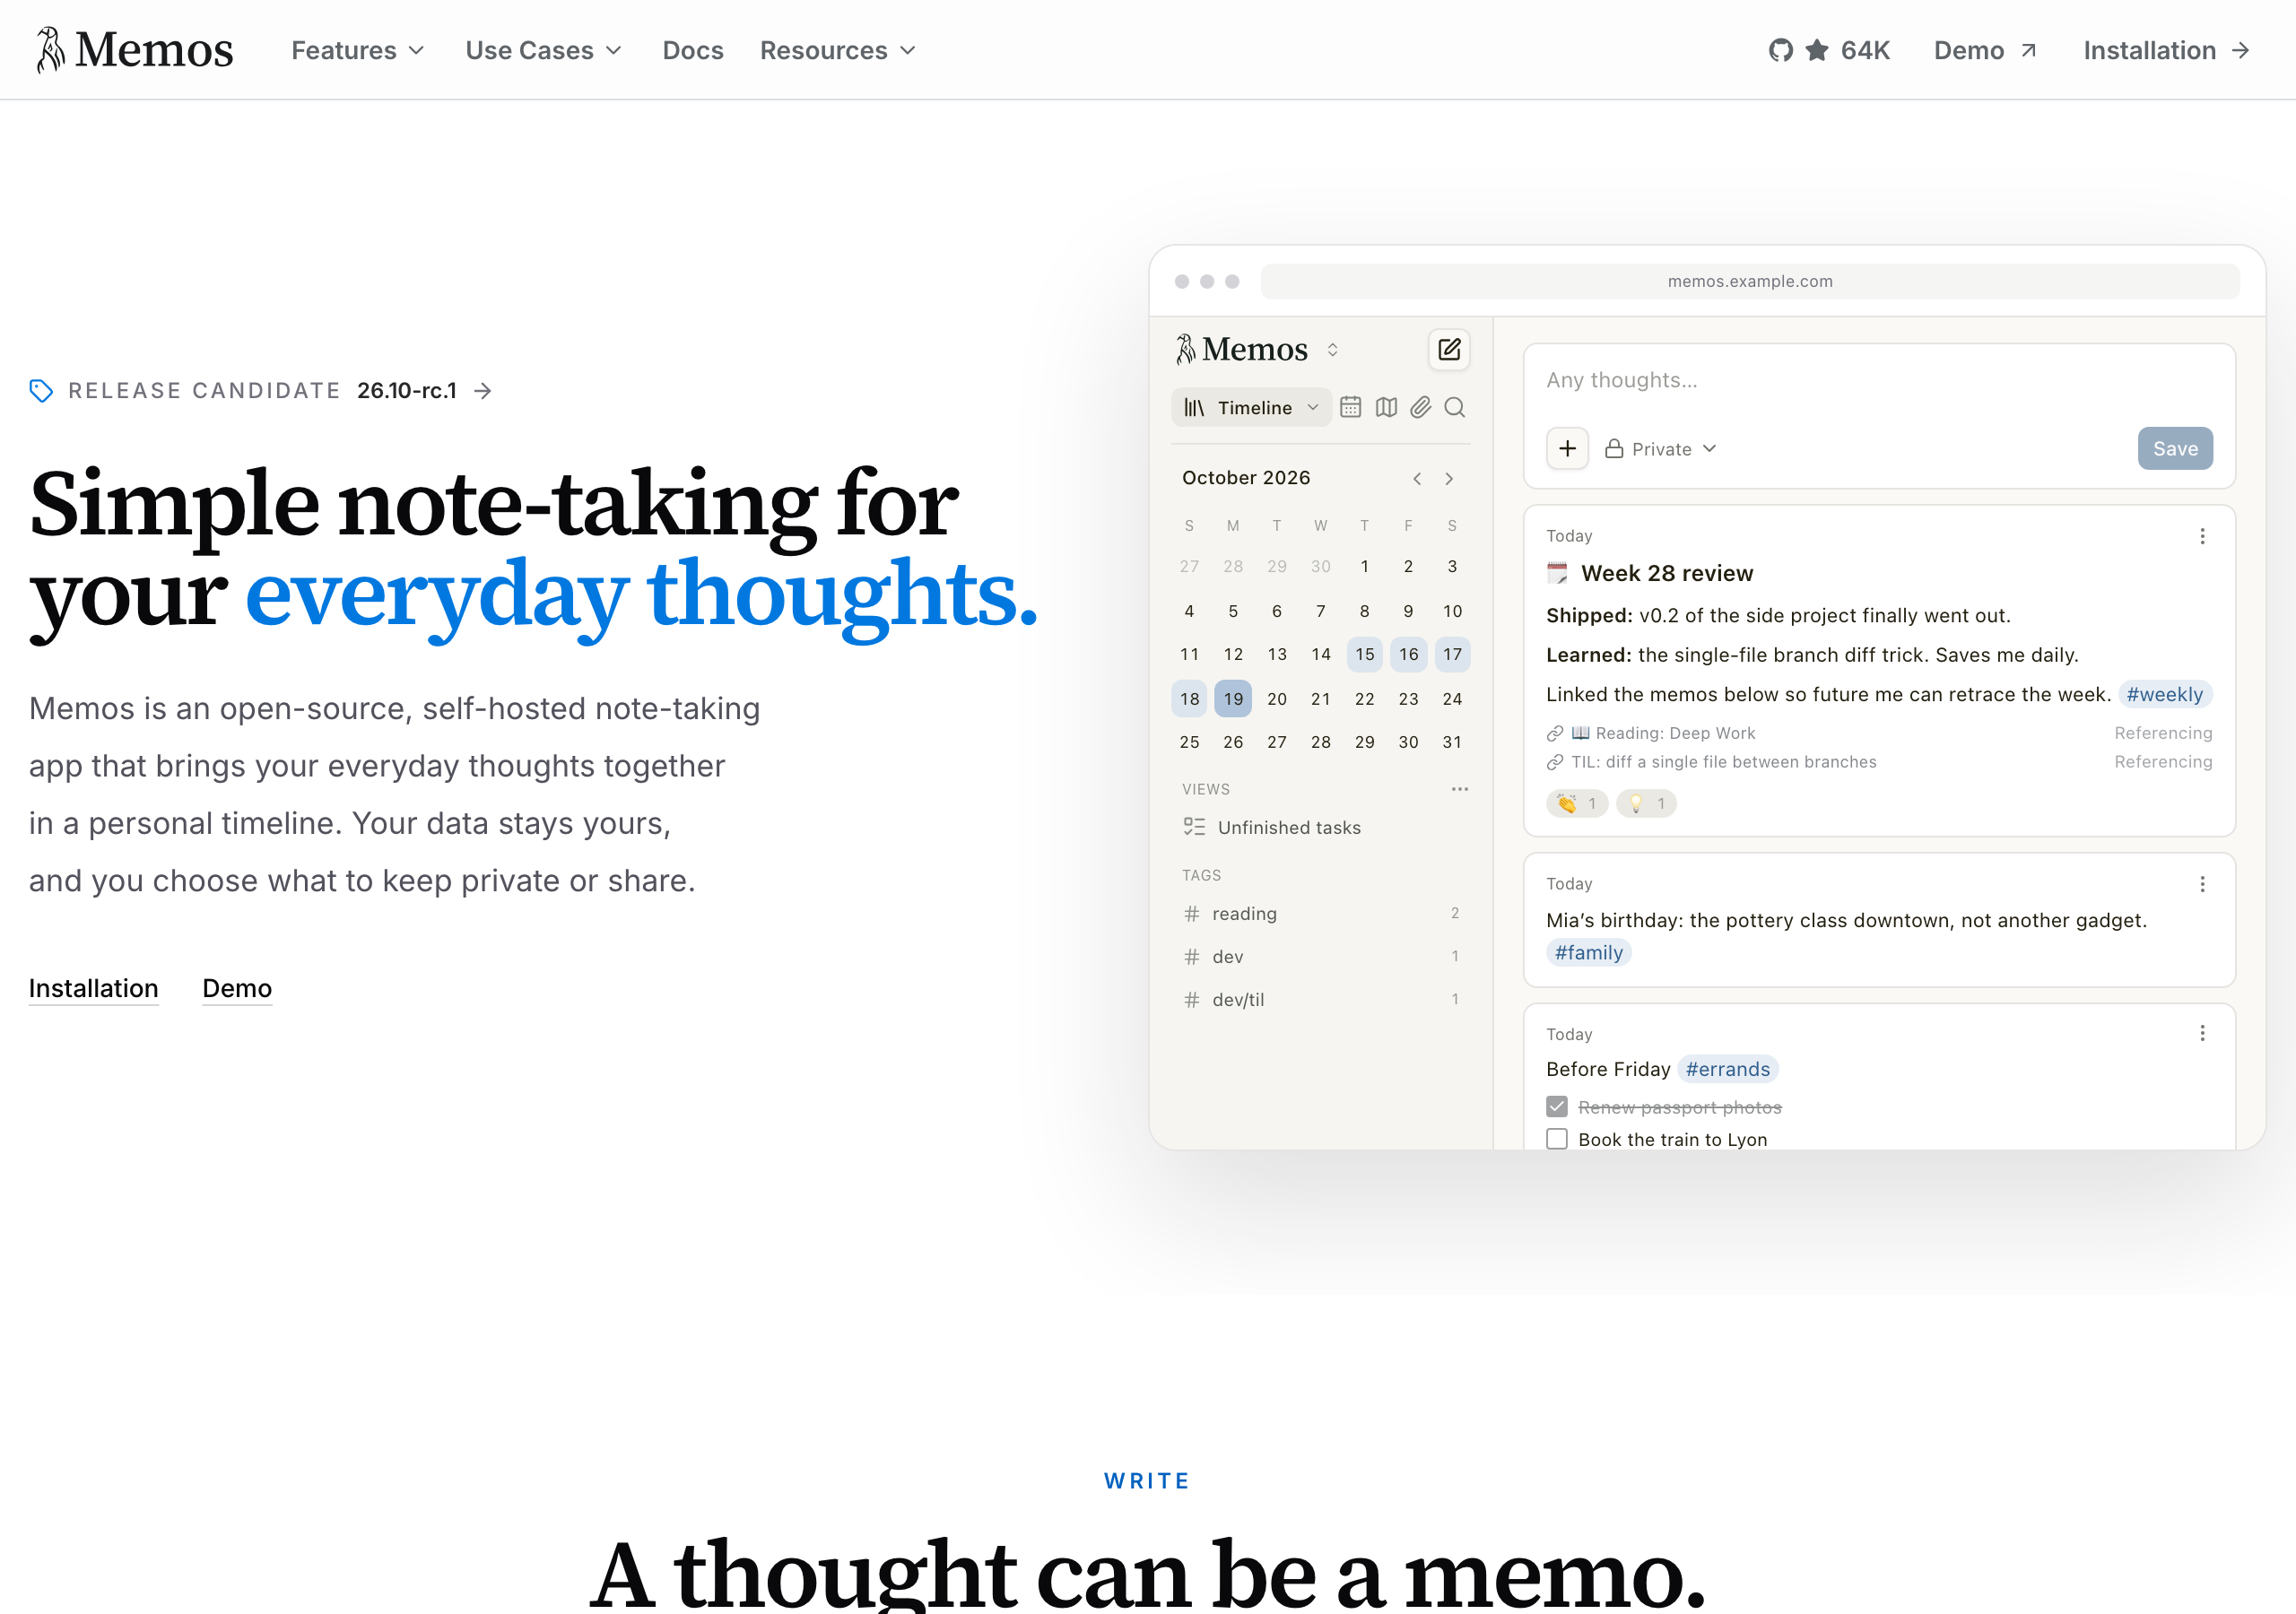Open the Views section more options

(1460, 789)
